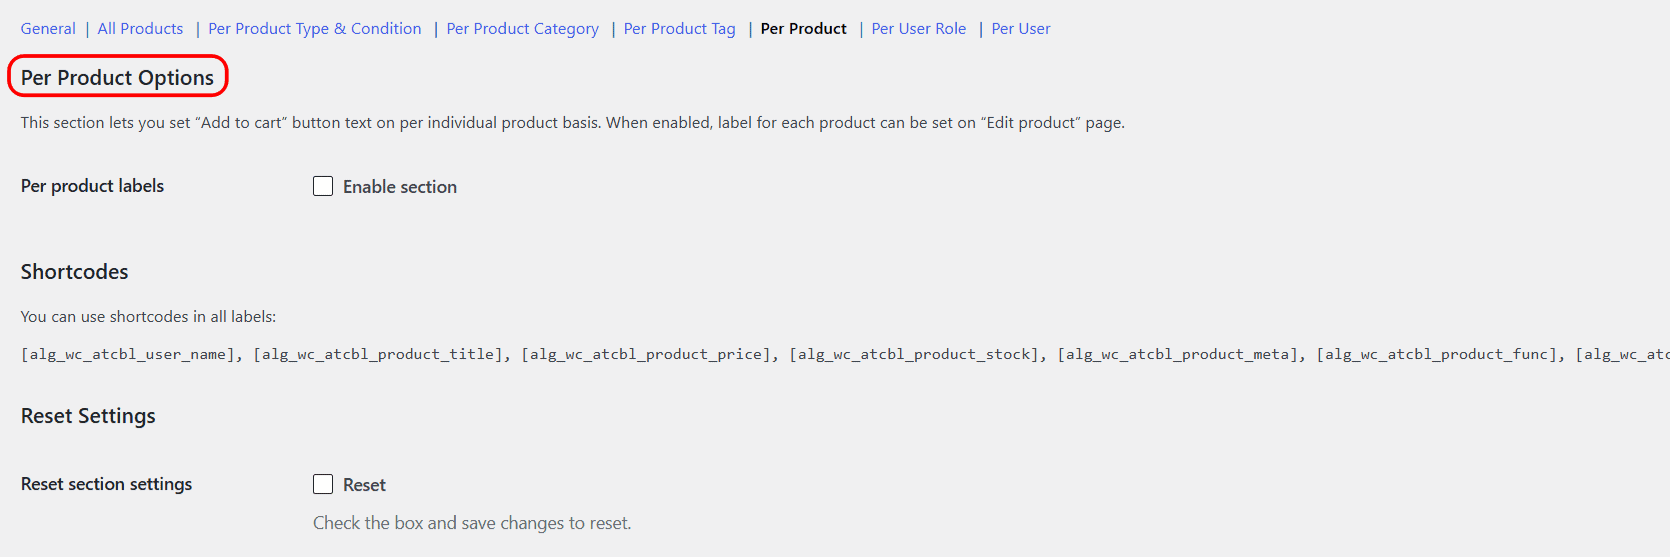Click the Reset Settings heading
The image size is (1670, 557).
[88, 416]
